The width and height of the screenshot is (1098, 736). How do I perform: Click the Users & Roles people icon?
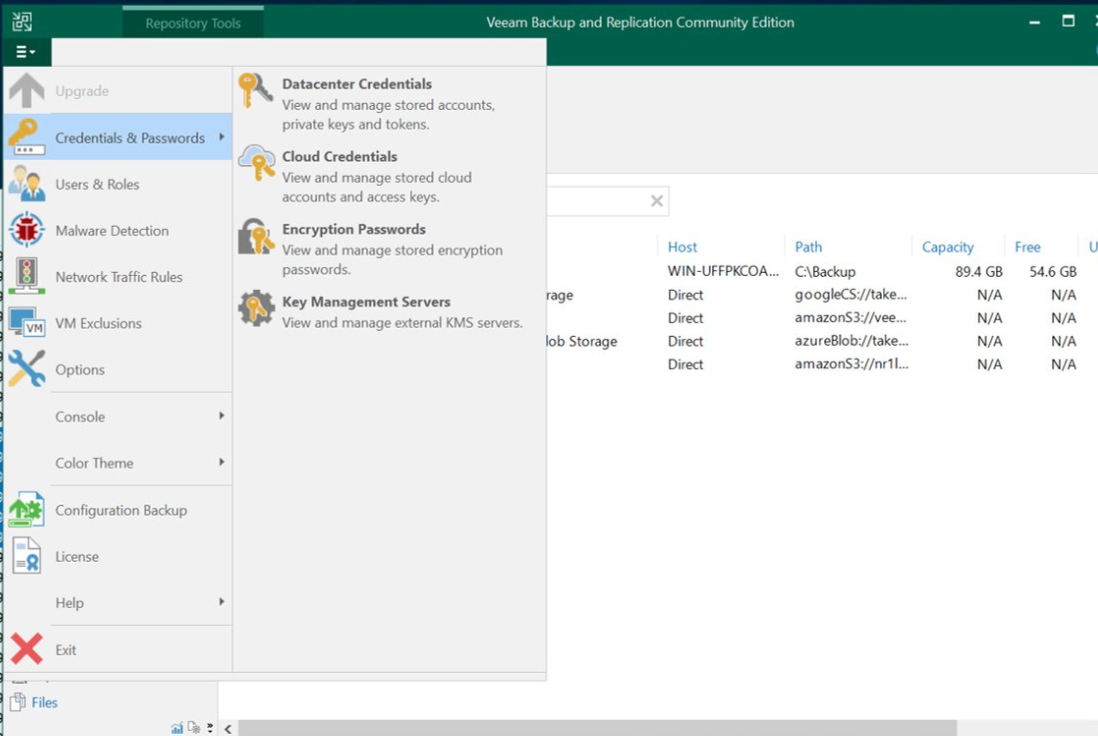(x=27, y=183)
